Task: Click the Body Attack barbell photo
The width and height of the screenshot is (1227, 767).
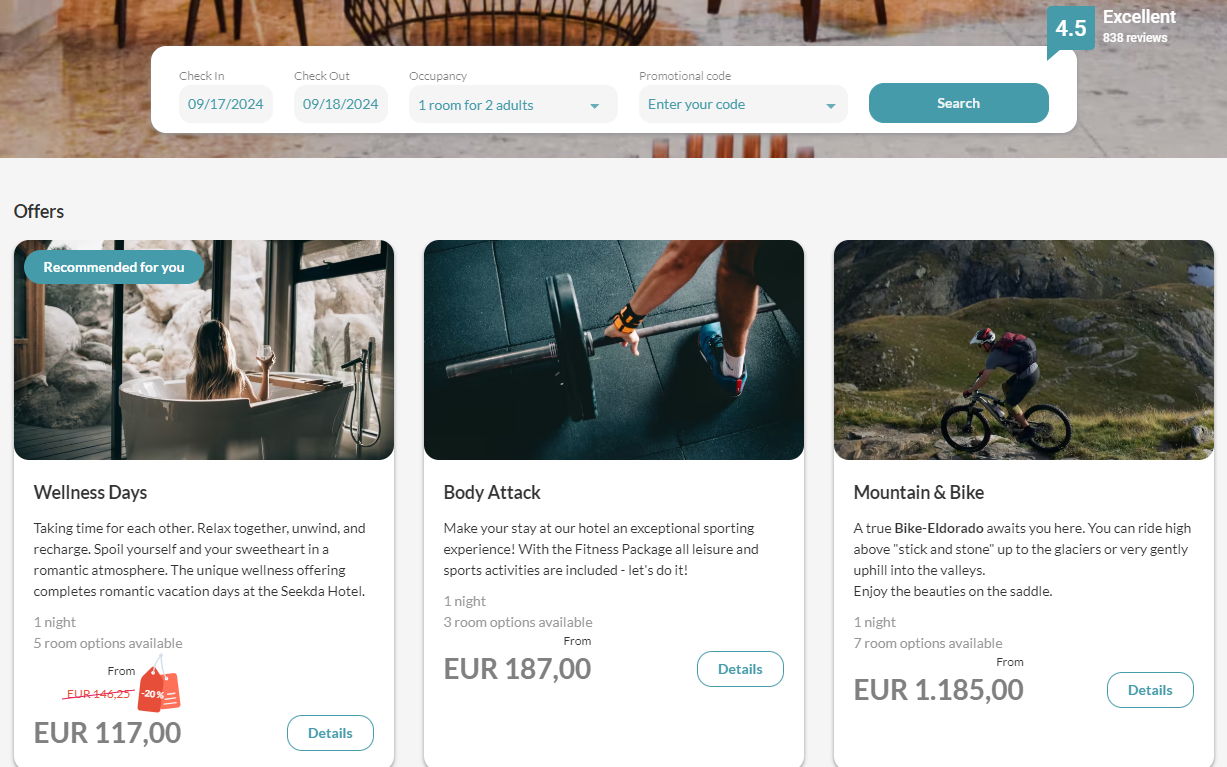Action: 614,350
